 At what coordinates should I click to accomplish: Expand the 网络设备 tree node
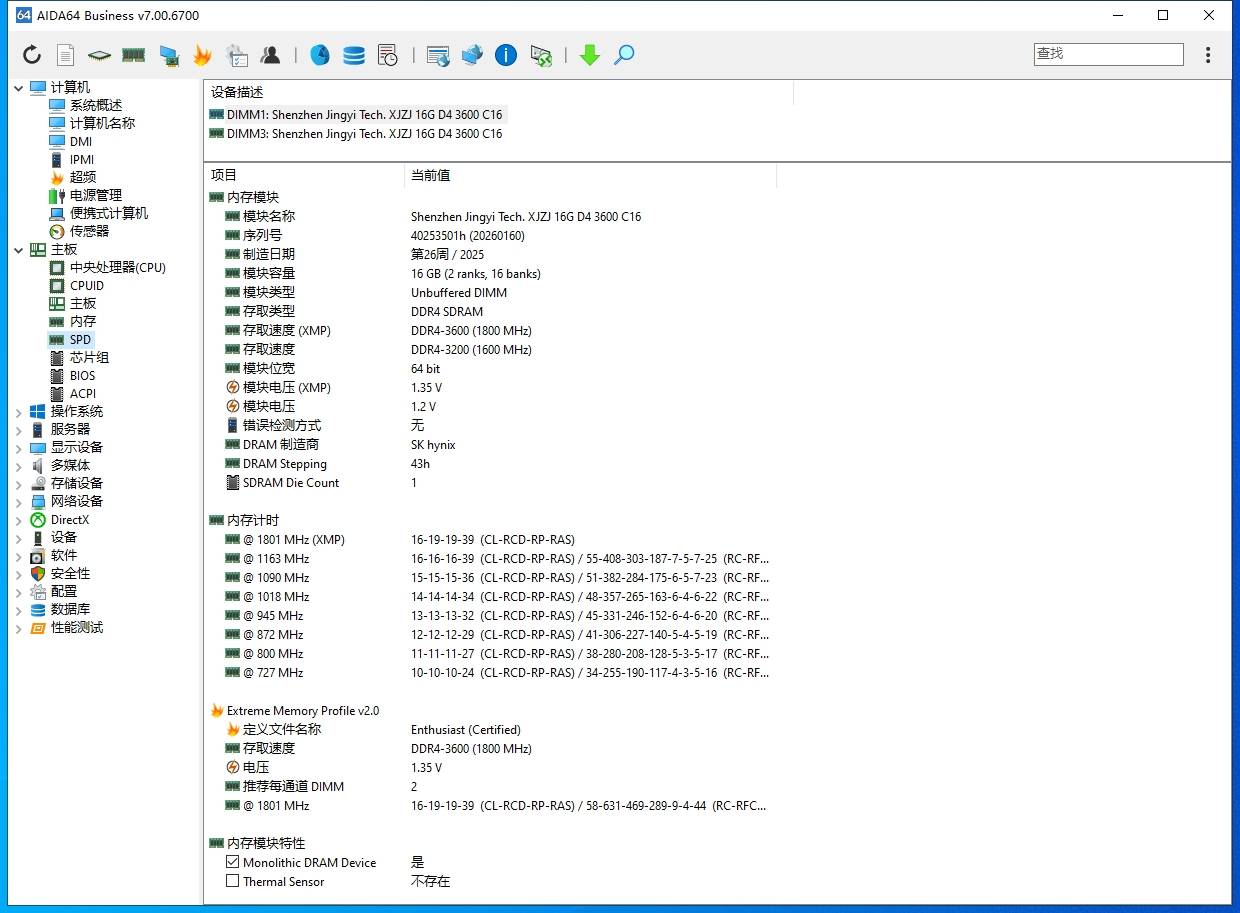(x=19, y=502)
